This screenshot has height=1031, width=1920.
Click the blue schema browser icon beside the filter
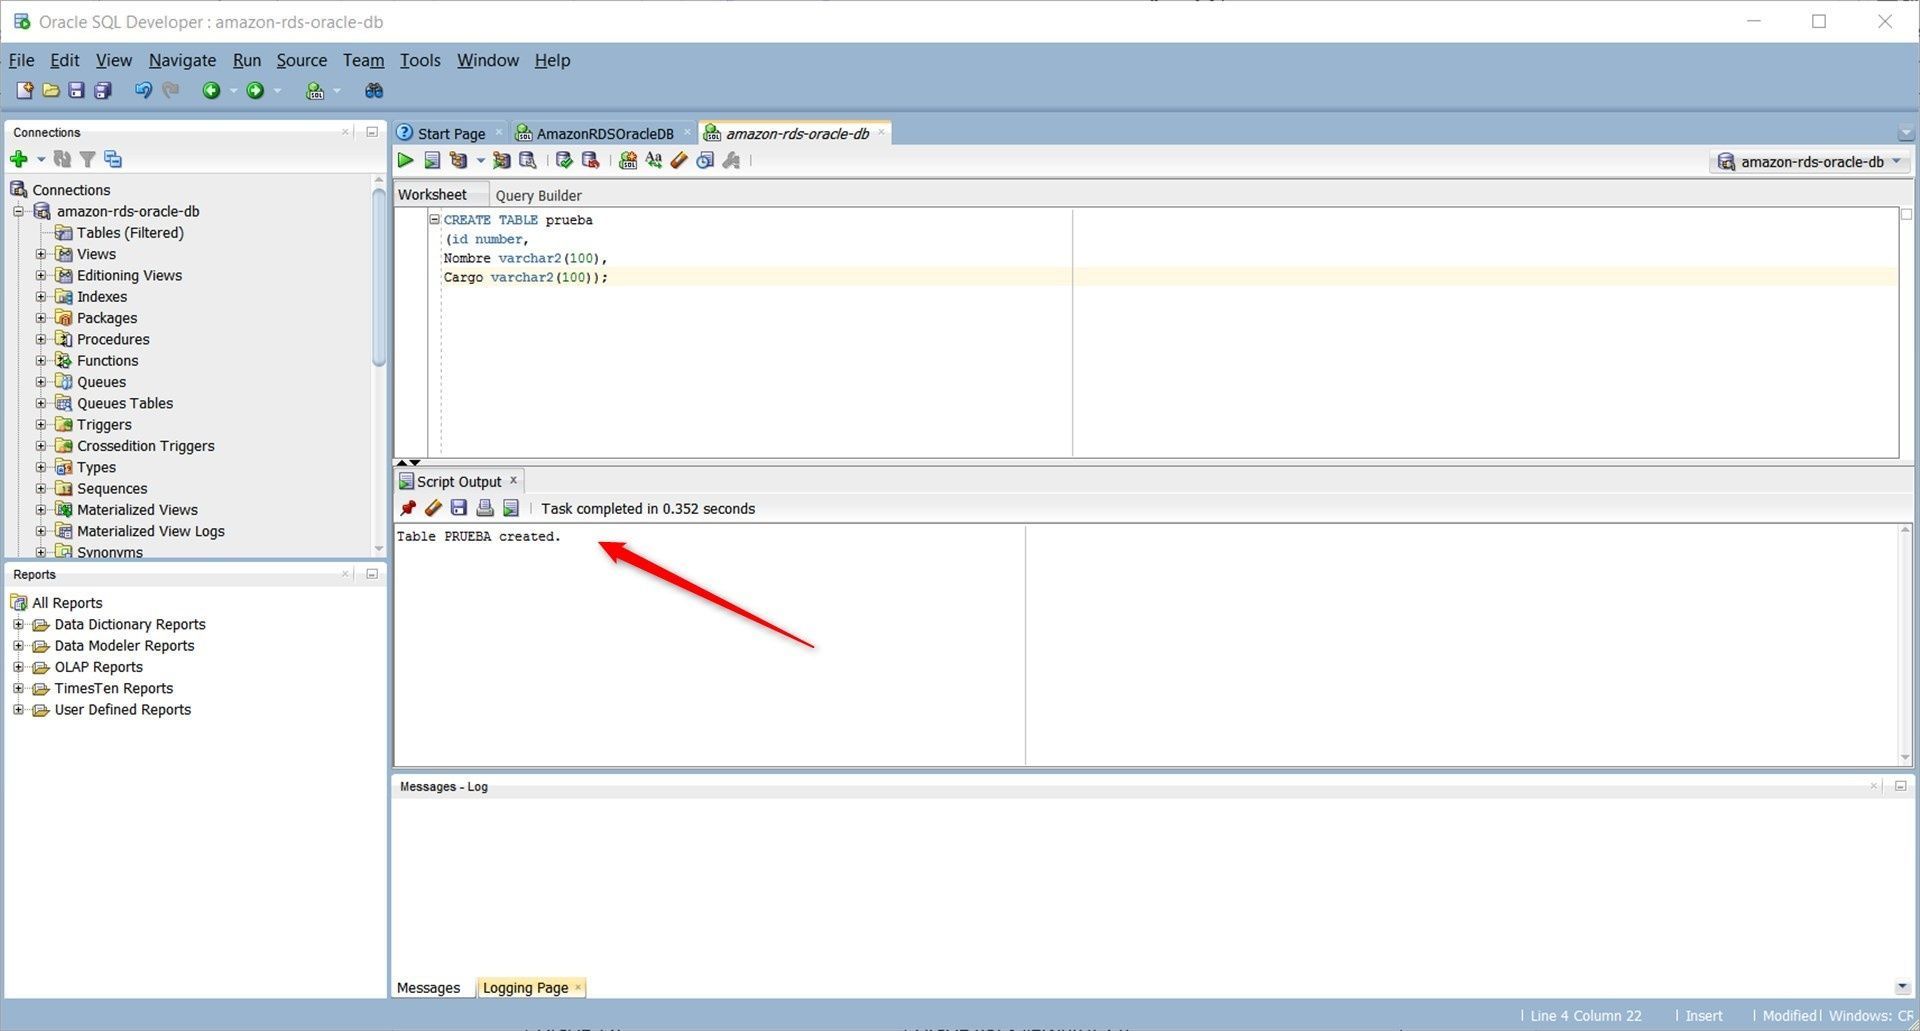[113, 159]
